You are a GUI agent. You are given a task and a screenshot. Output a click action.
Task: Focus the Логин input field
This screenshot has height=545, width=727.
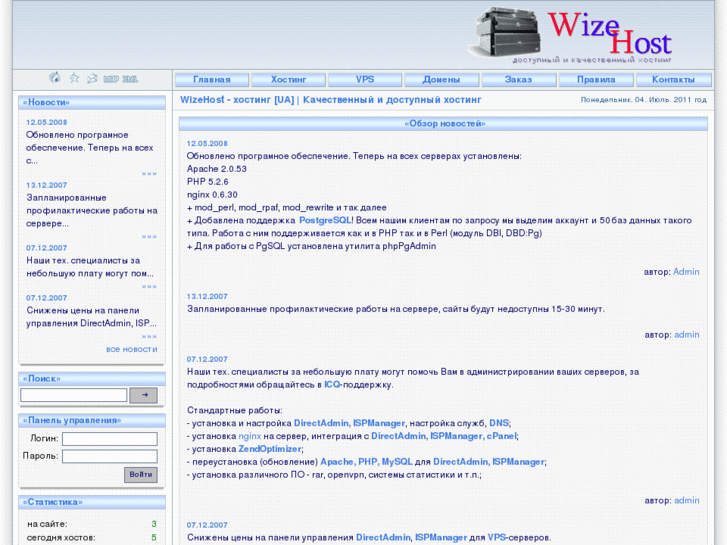click(110, 439)
